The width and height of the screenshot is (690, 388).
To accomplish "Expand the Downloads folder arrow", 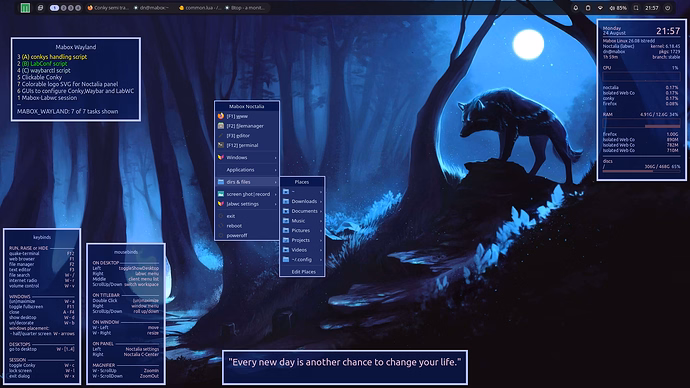I will pyautogui.click(x=321, y=201).
